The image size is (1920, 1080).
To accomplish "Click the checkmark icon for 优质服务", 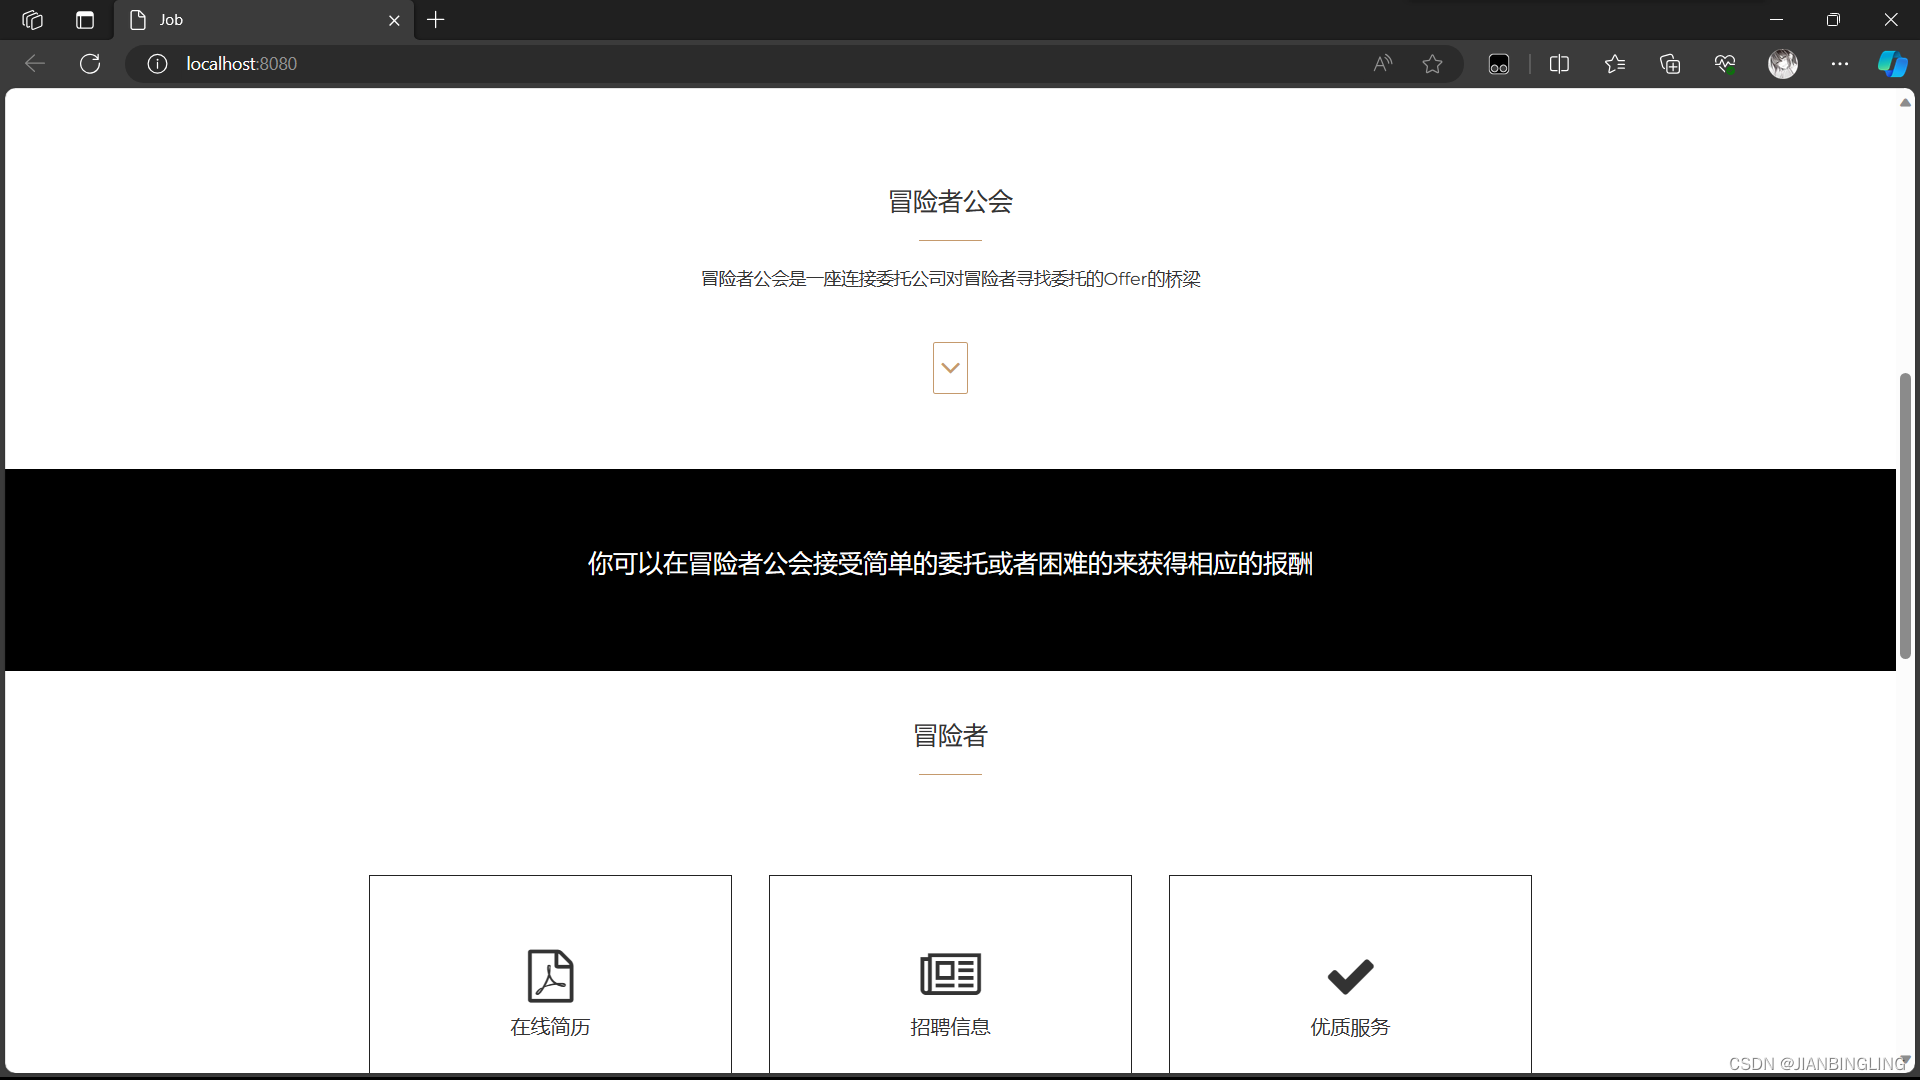I will click(x=1350, y=976).
